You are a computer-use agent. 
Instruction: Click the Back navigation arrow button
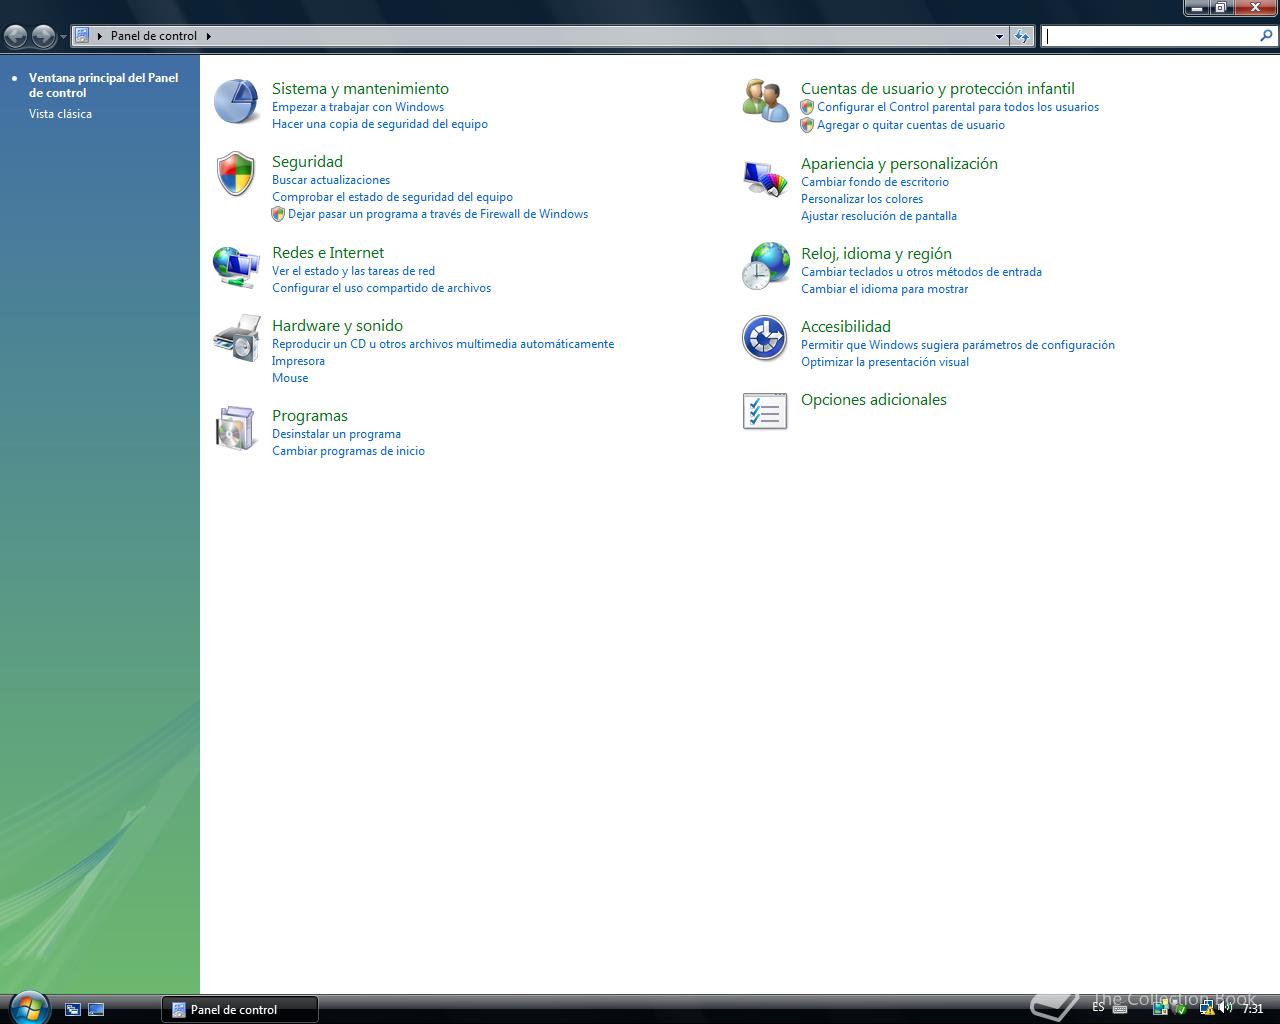pos(16,37)
